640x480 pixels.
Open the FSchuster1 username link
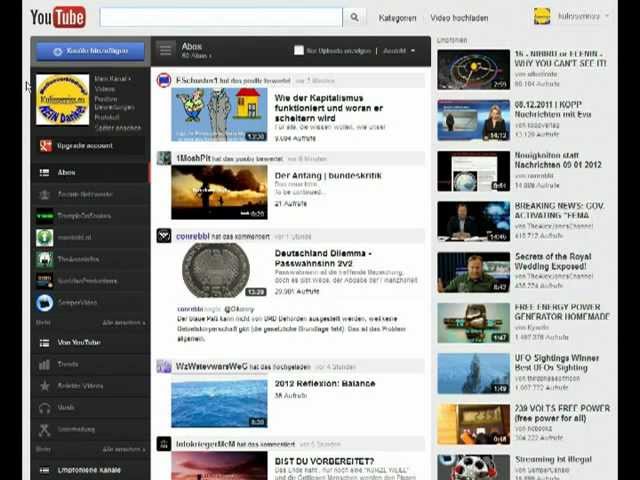click(x=197, y=80)
